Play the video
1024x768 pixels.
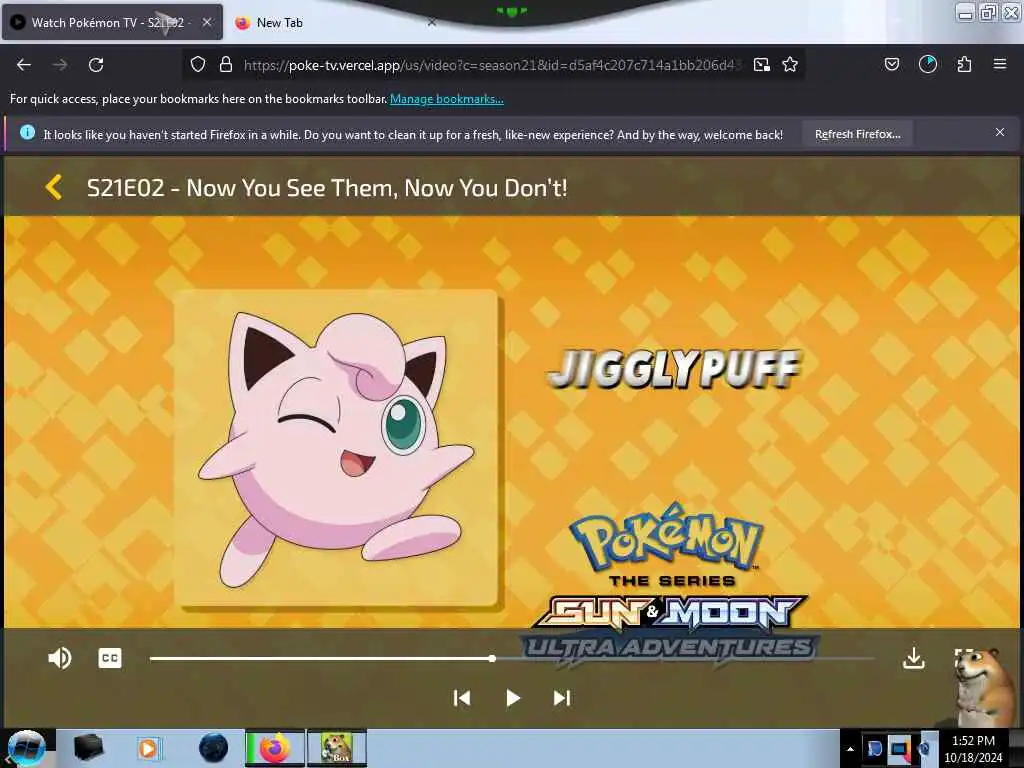[x=513, y=698]
